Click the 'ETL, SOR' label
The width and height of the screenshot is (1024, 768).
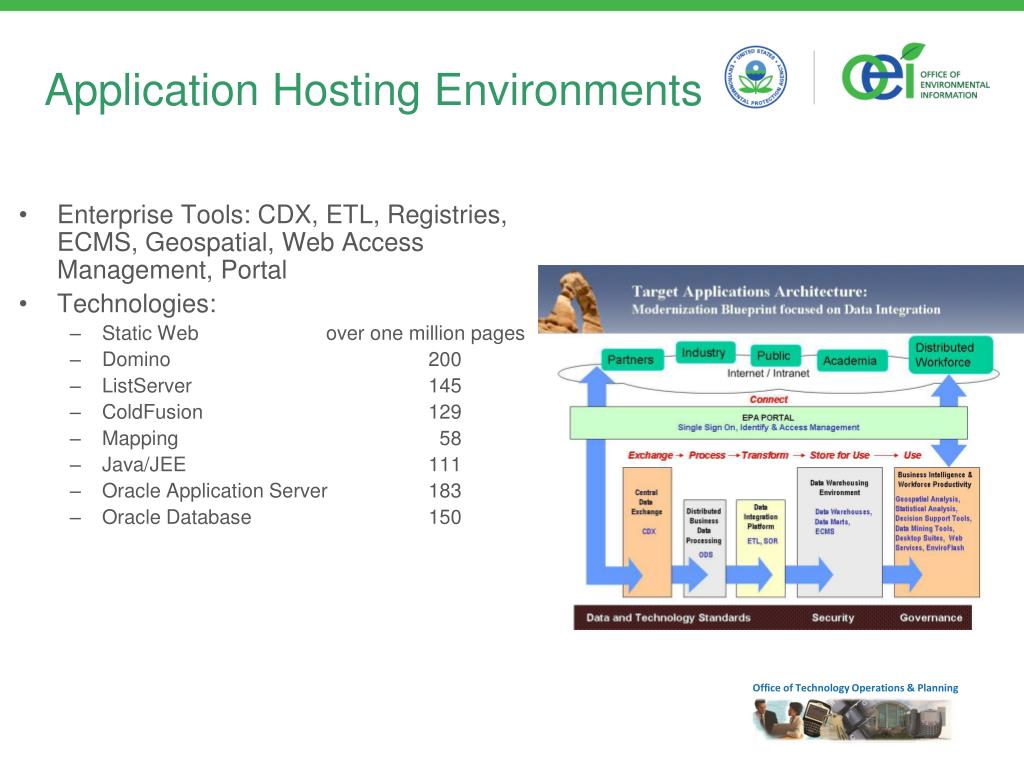click(761, 541)
